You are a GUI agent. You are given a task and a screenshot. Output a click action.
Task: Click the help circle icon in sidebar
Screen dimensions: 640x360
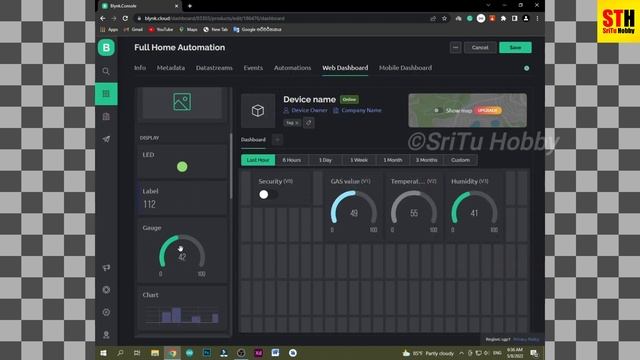coord(106,312)
